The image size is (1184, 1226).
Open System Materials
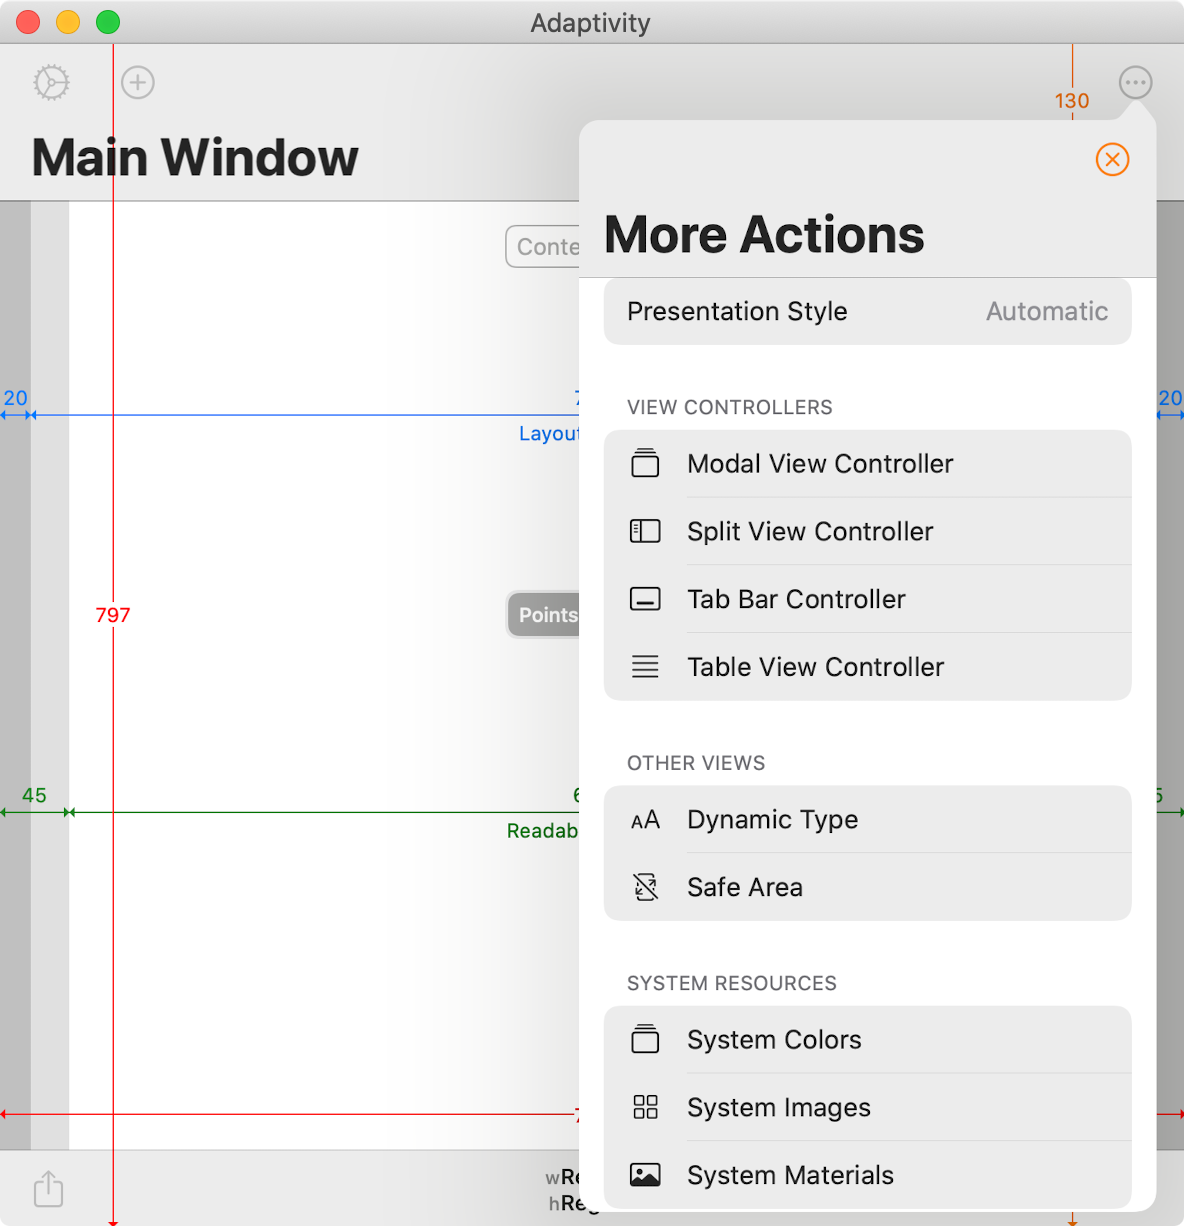tap(867, 1175)
